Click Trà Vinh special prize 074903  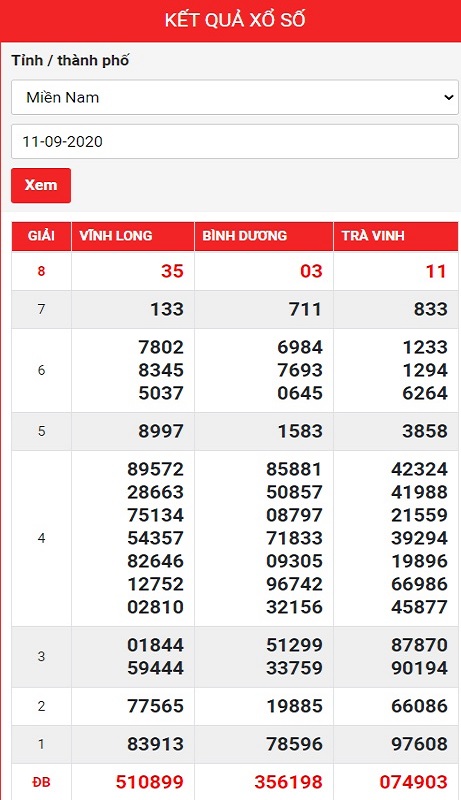click(414, 782)
